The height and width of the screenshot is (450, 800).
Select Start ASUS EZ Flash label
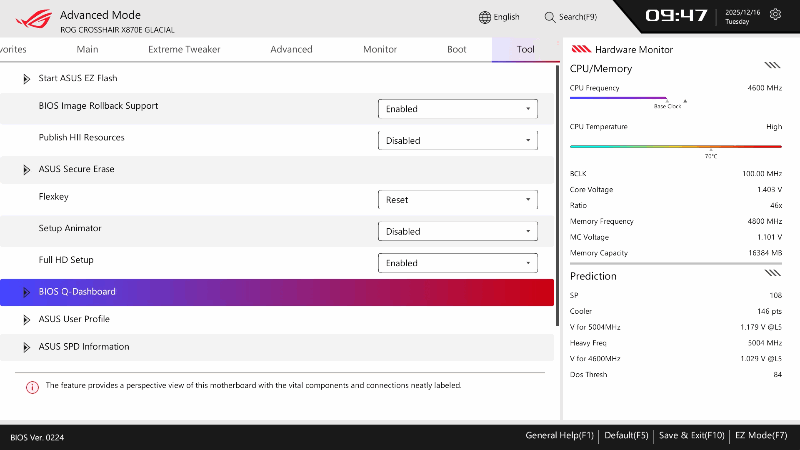tap(78, 78)
